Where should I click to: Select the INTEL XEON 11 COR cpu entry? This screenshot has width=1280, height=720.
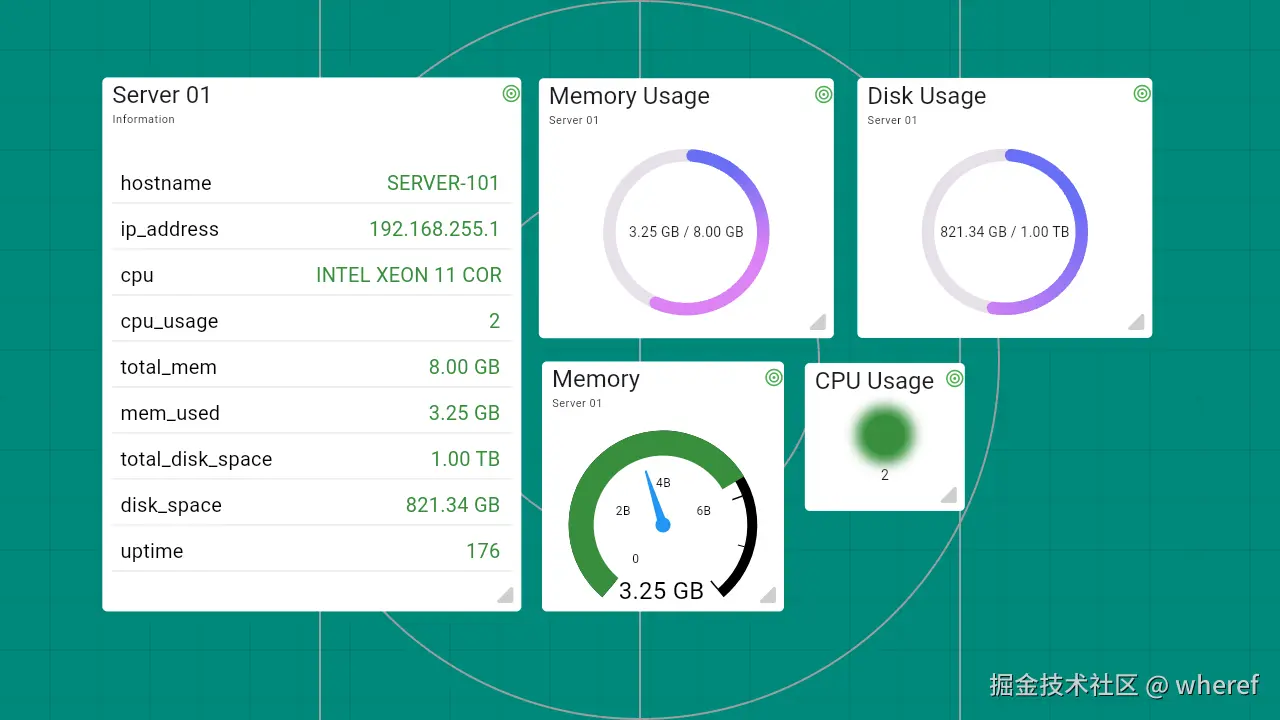point(408,274)
